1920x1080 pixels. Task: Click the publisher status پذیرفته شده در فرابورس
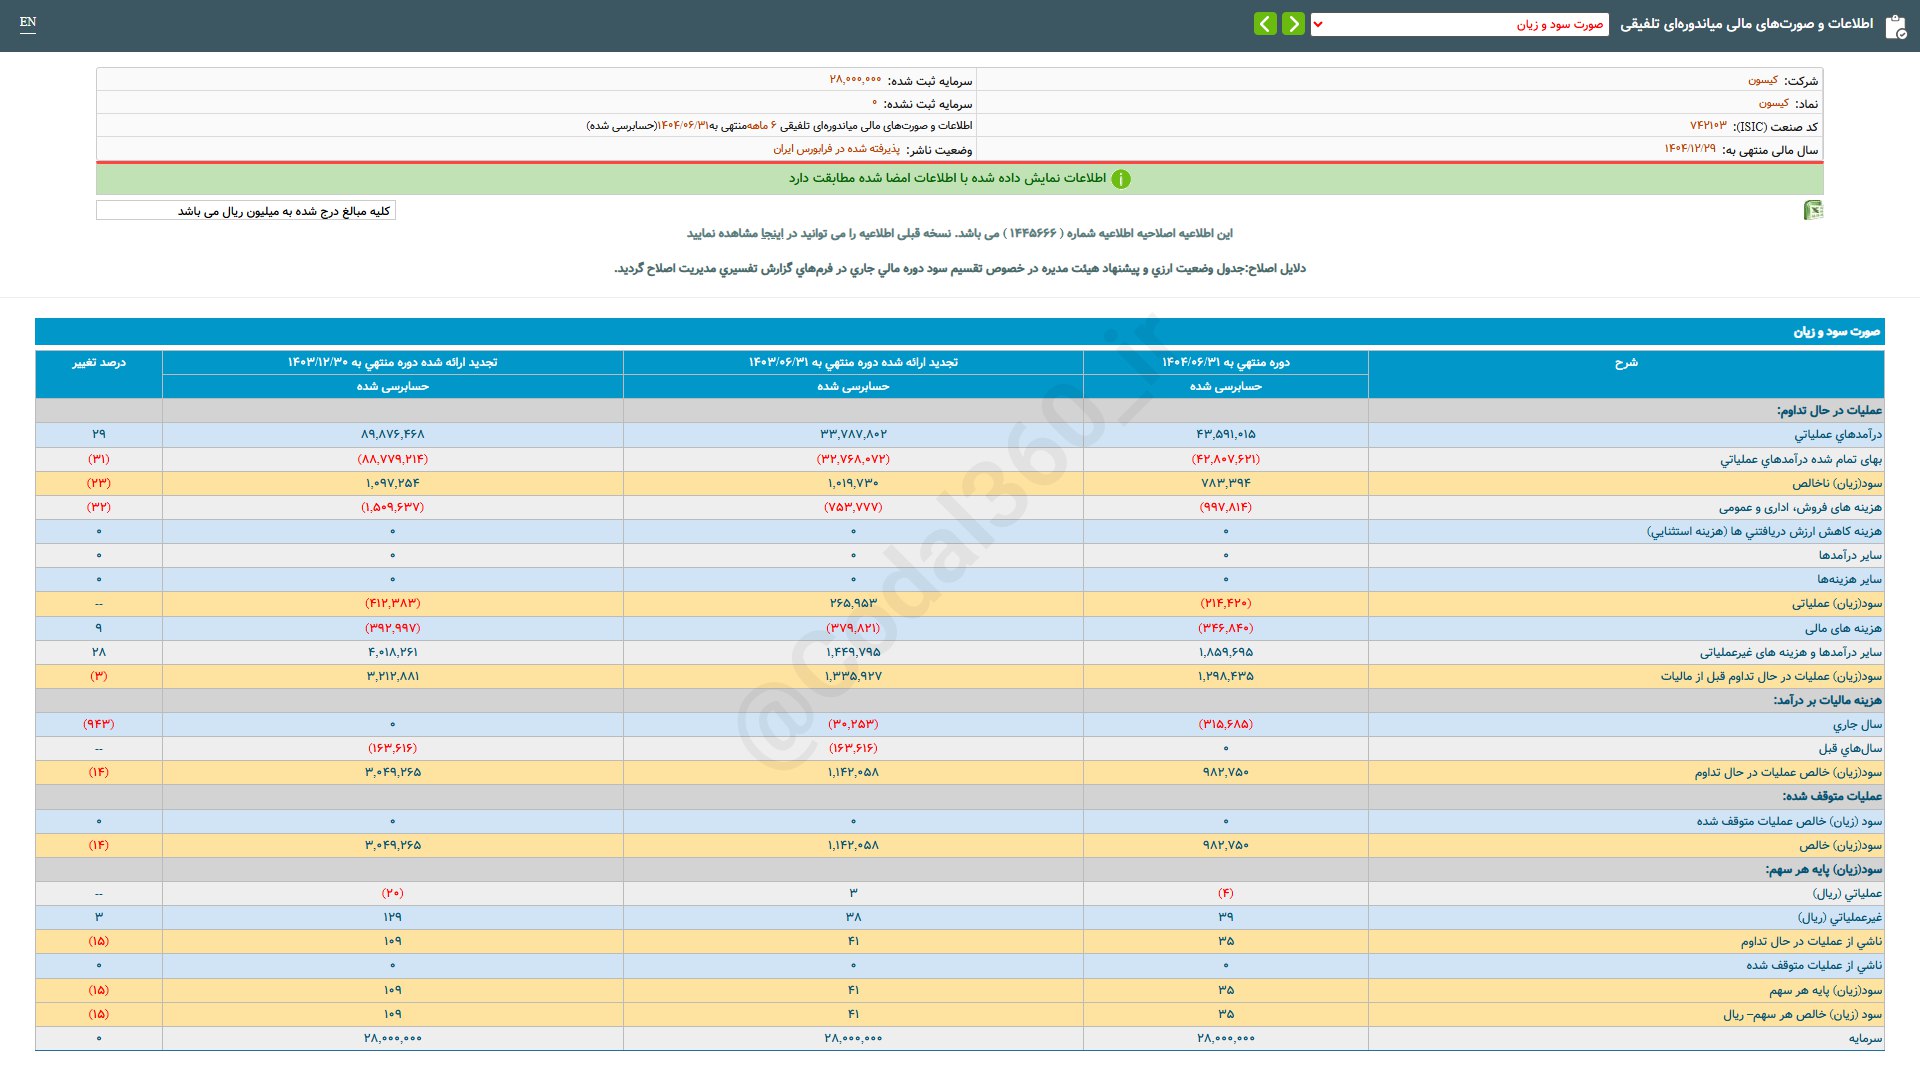click(x=836, y=149)
